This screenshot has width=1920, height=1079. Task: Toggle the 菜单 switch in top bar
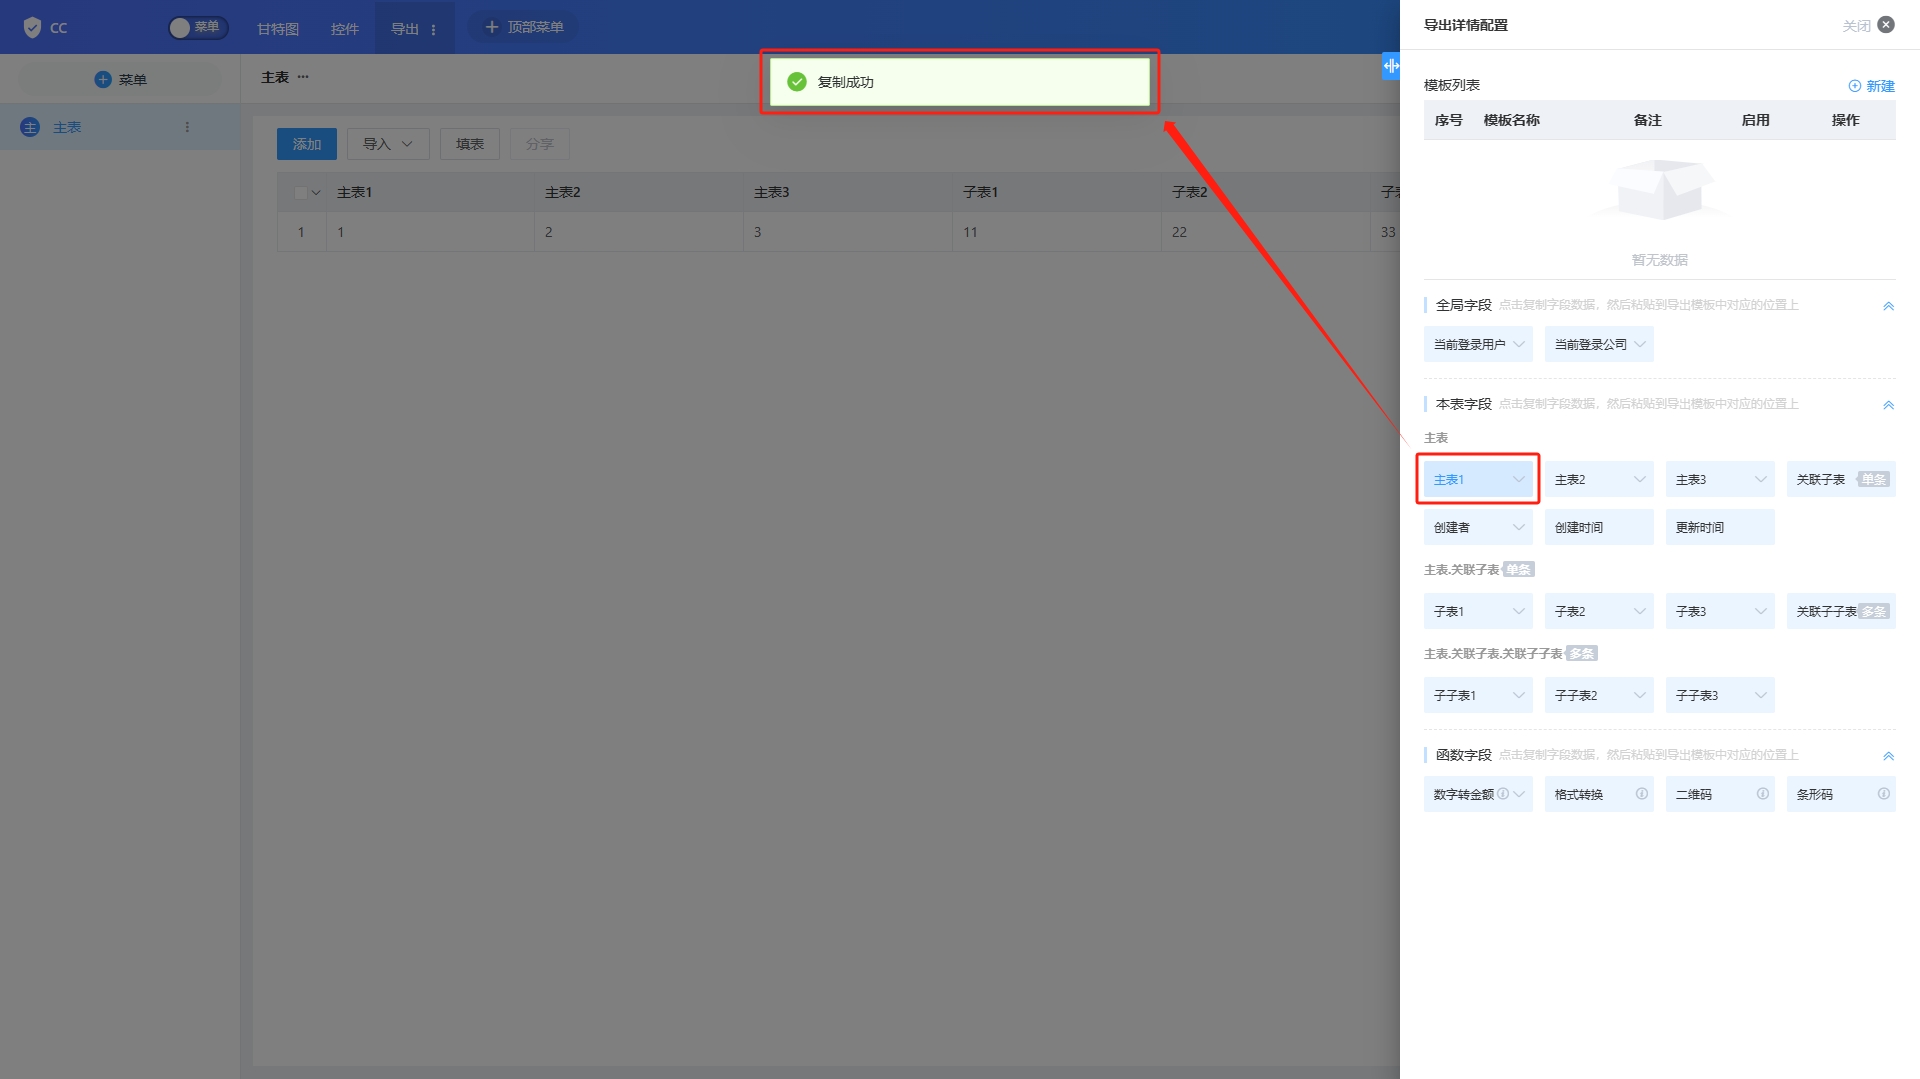tap(198, 27)
